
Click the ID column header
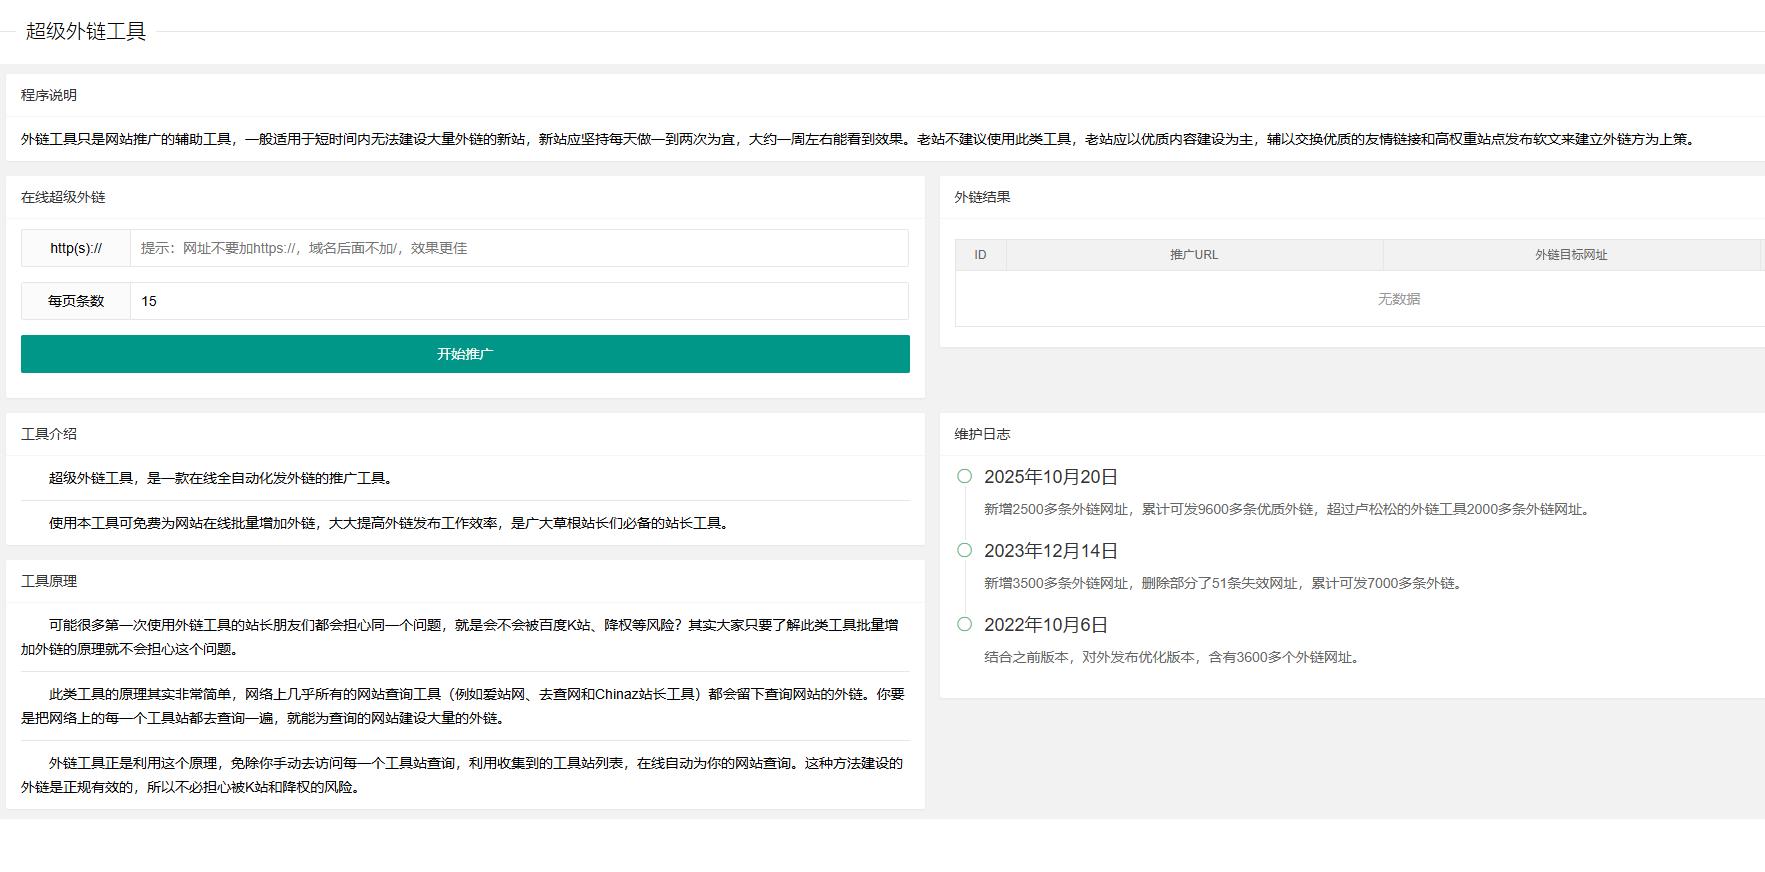tap(980, 255)
